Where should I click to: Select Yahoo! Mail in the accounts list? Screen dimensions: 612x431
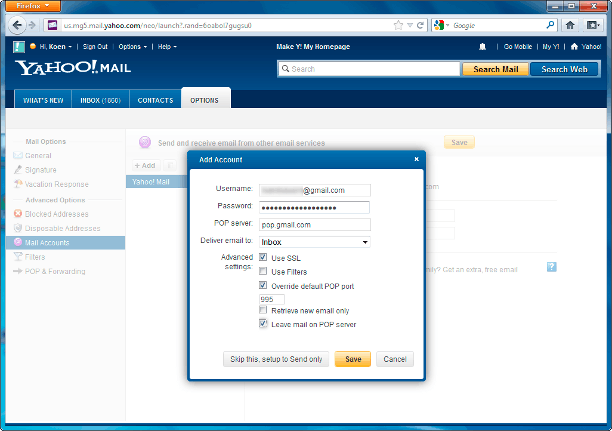(x=157, y=182)
